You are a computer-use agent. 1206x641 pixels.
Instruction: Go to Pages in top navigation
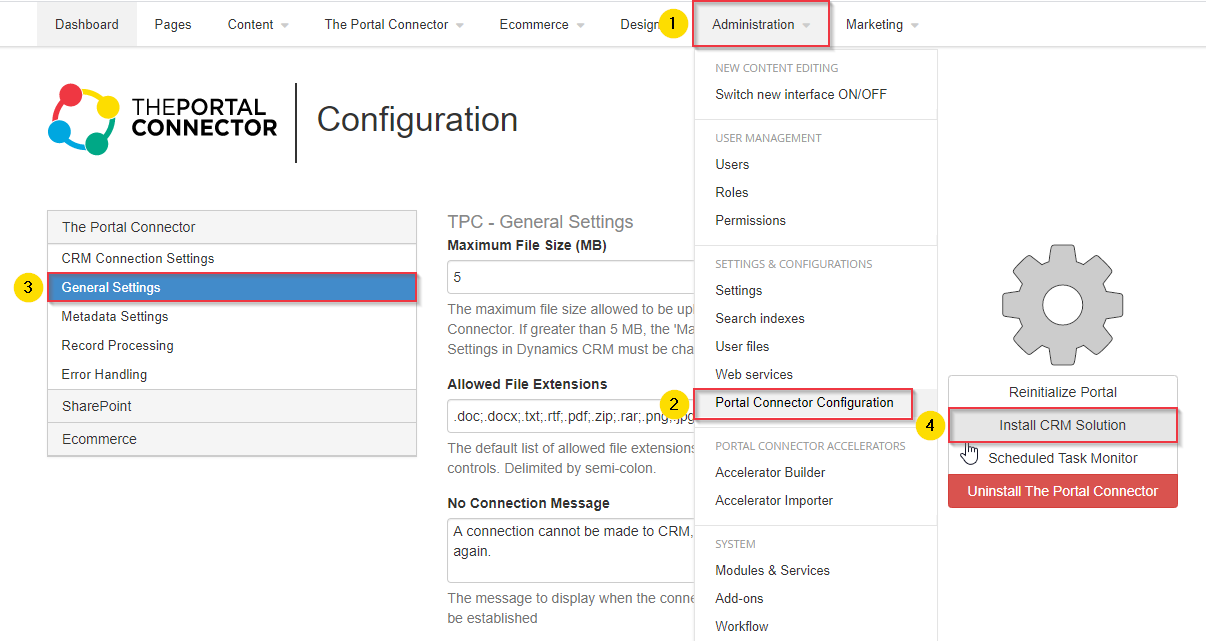tap(173, 24)
